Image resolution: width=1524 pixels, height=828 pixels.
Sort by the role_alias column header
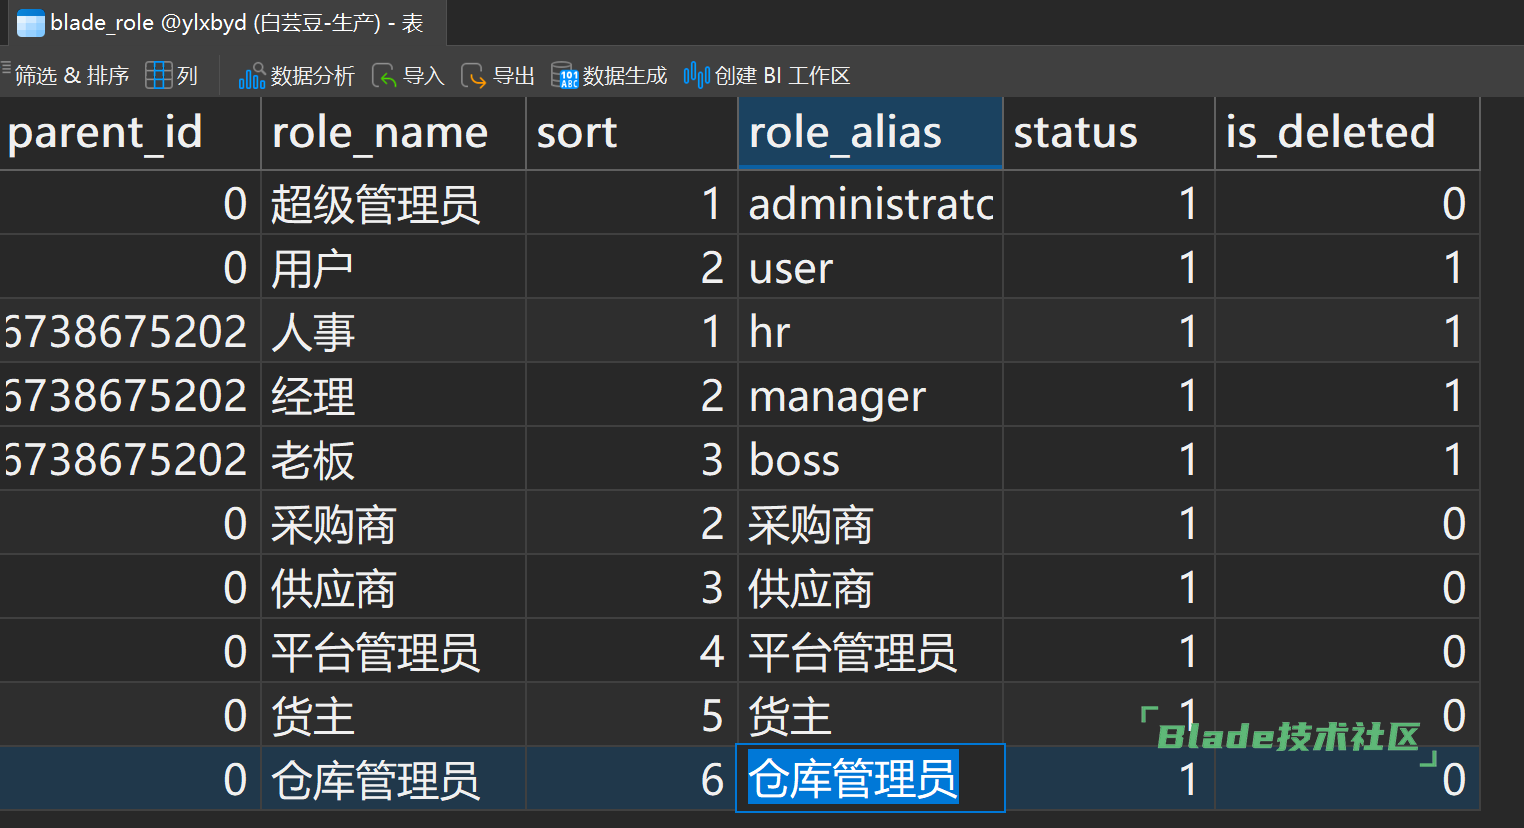point(869,133)
